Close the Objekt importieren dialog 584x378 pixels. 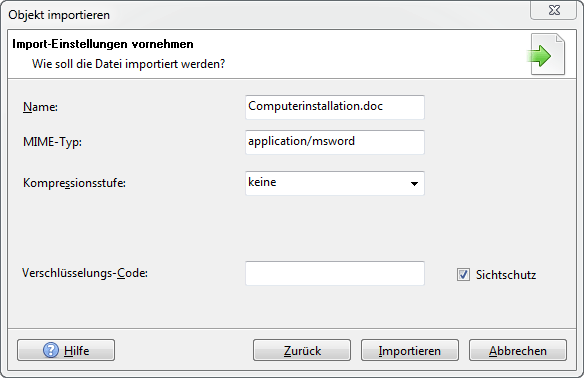click(x=554, y=10)
